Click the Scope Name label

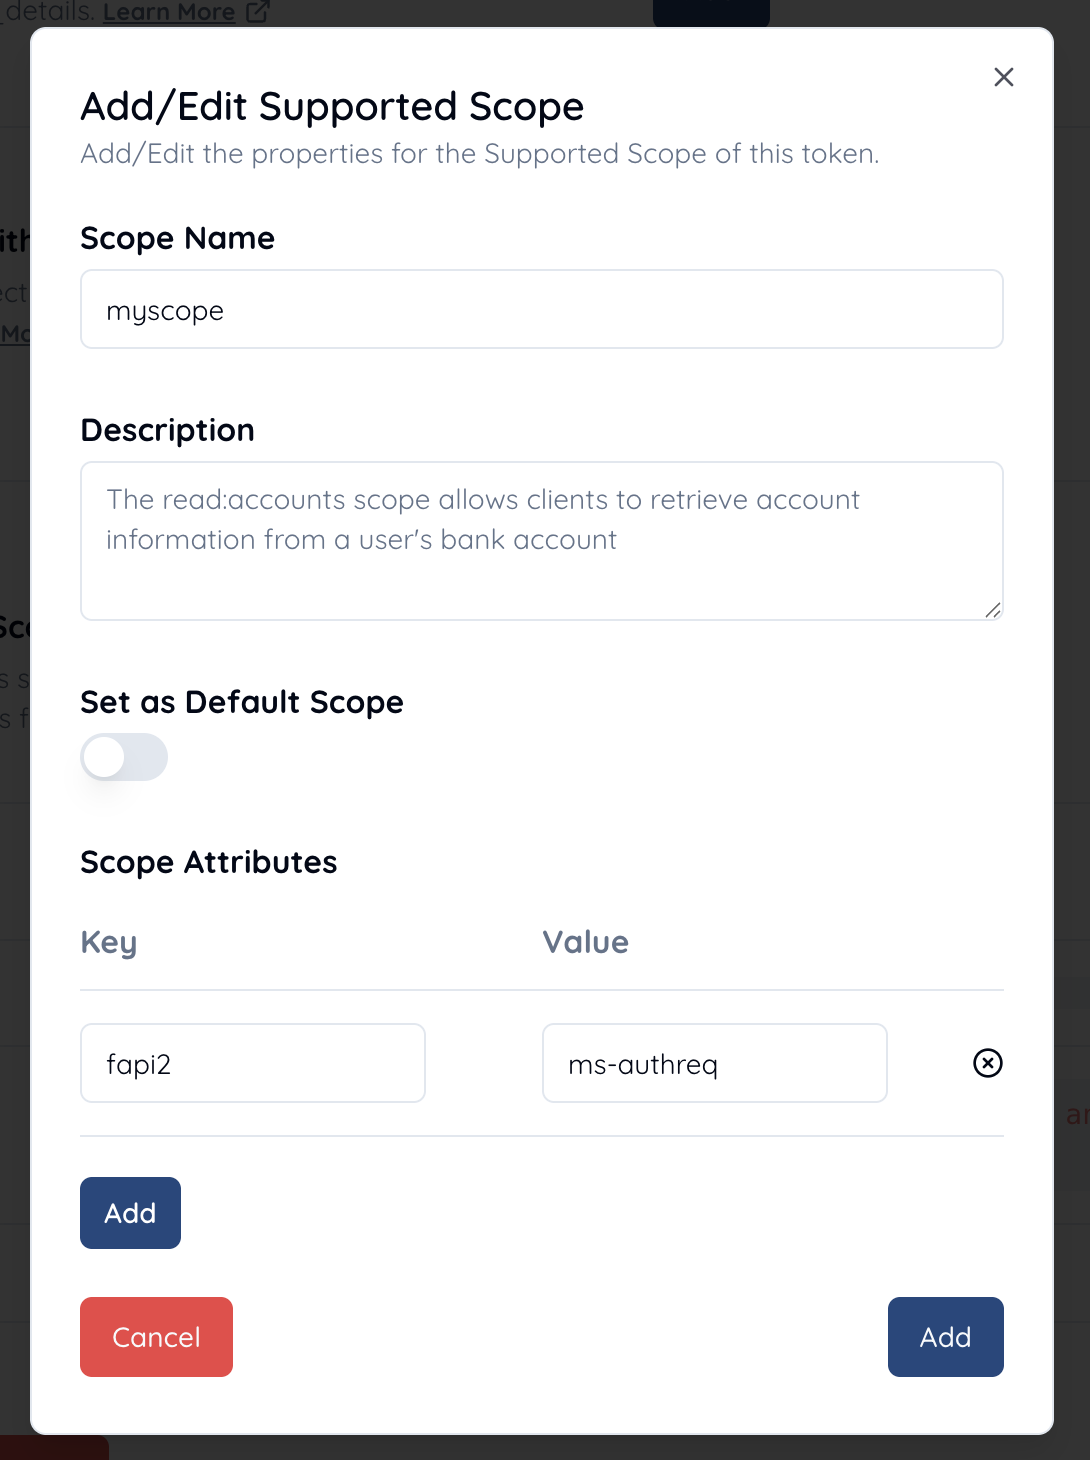pyautogui.click(x=177, y=238)
